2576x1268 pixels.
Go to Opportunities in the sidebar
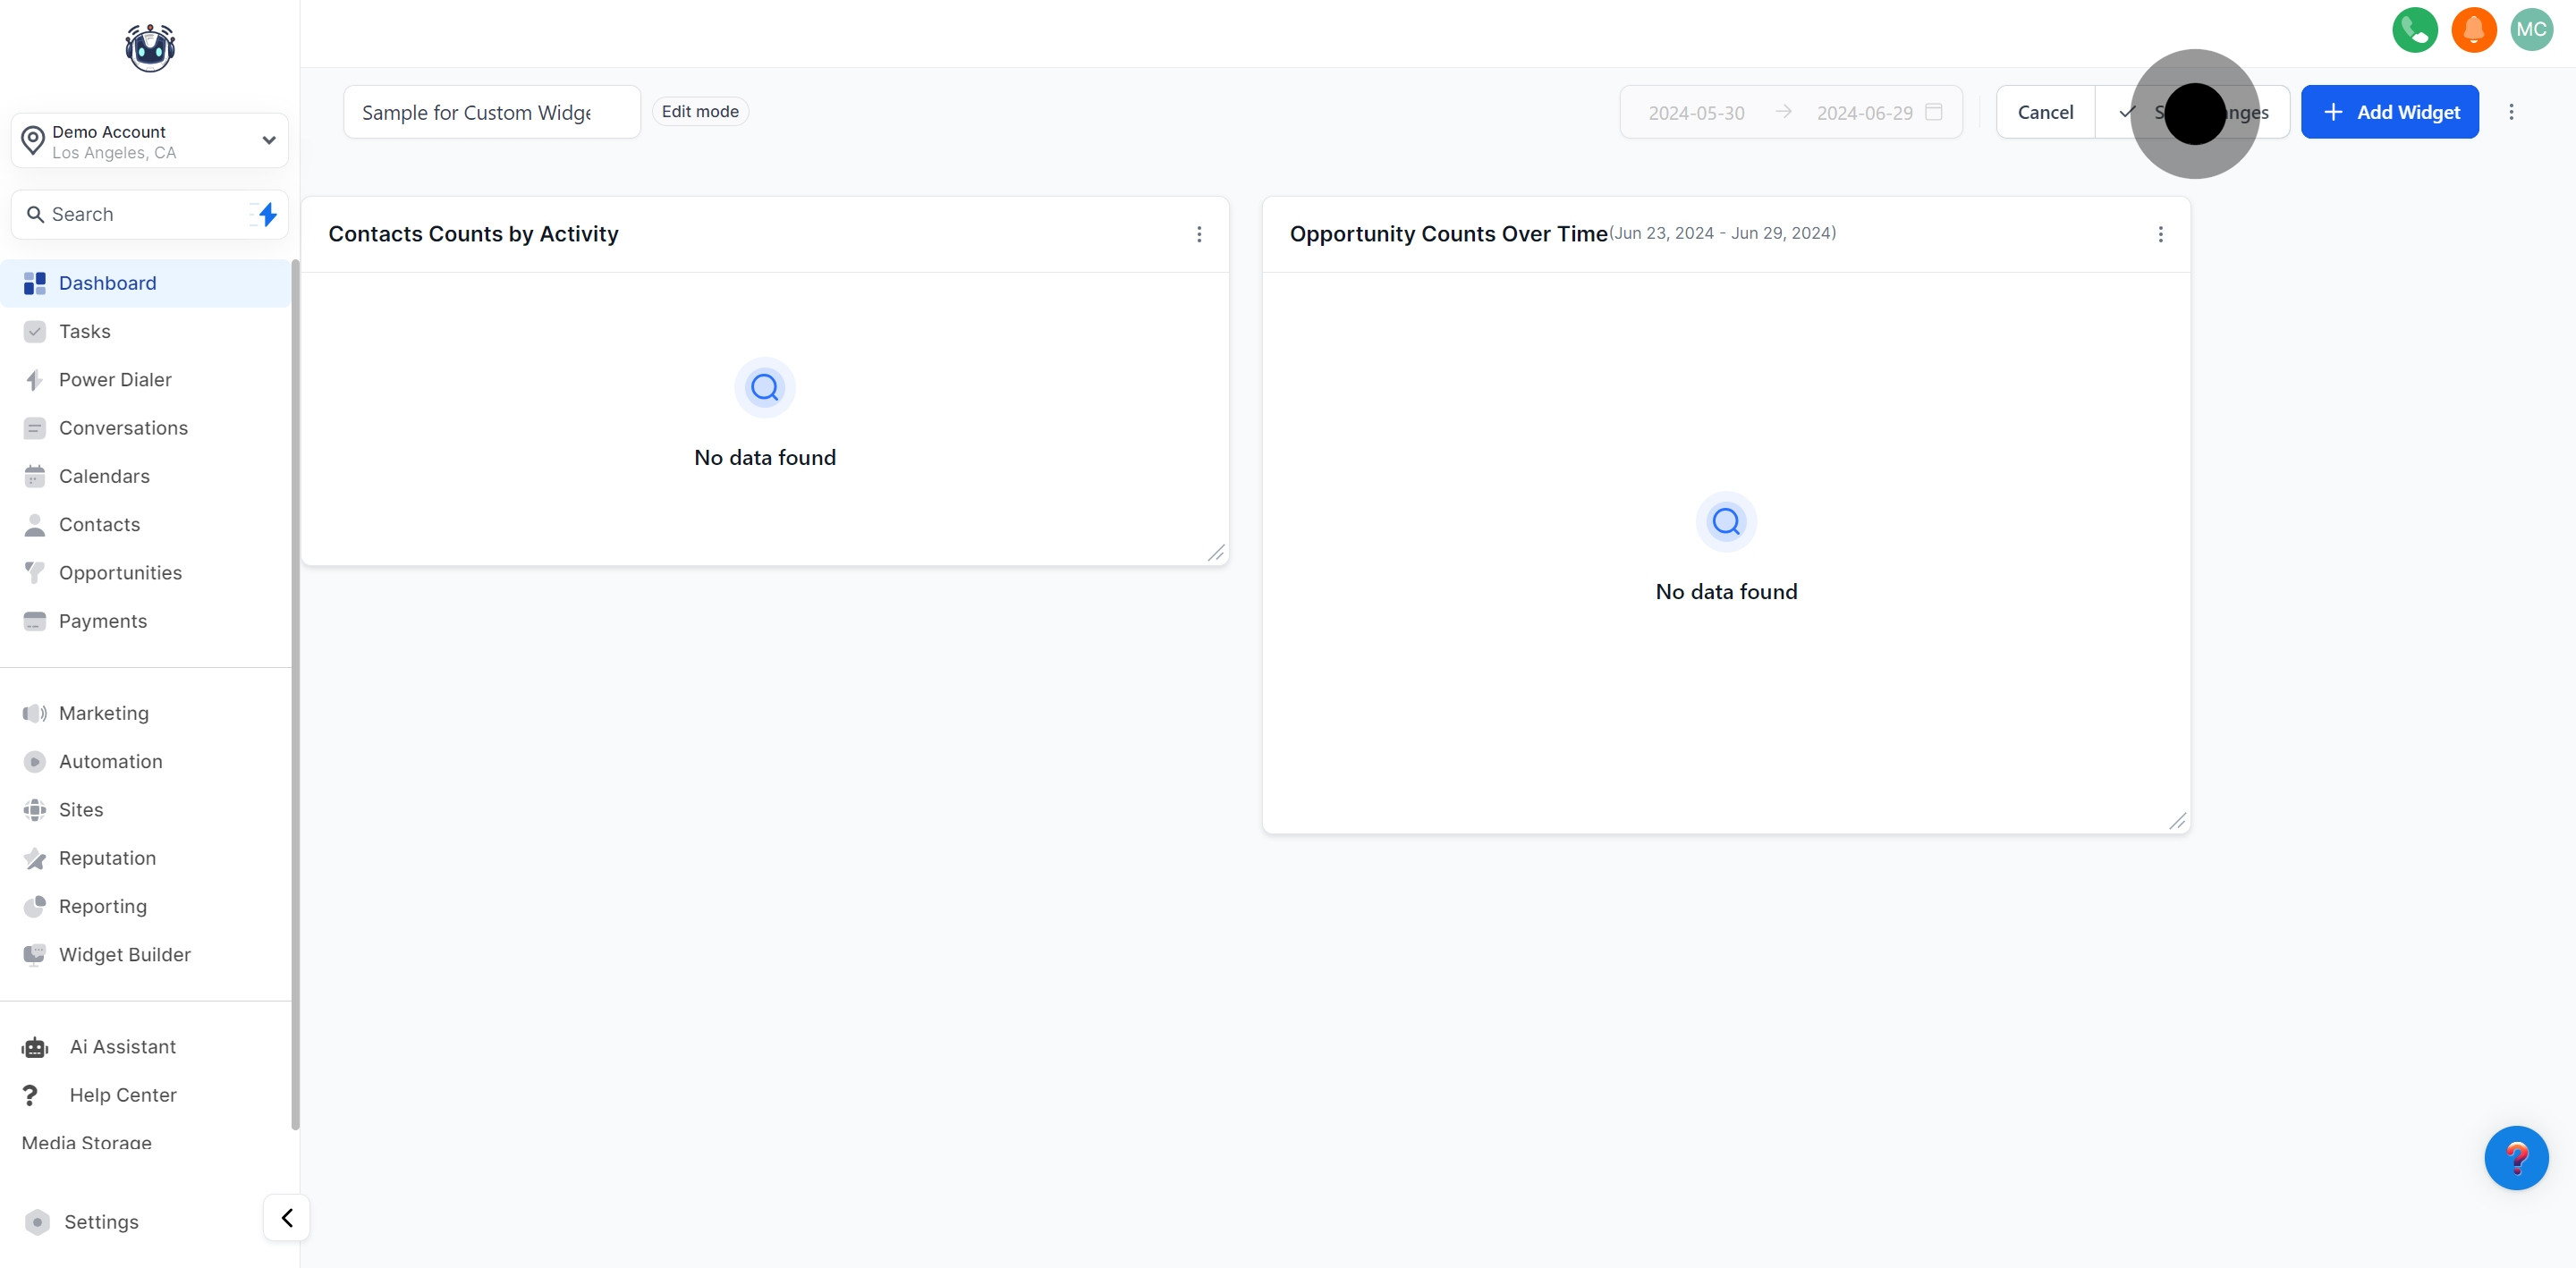120,573
